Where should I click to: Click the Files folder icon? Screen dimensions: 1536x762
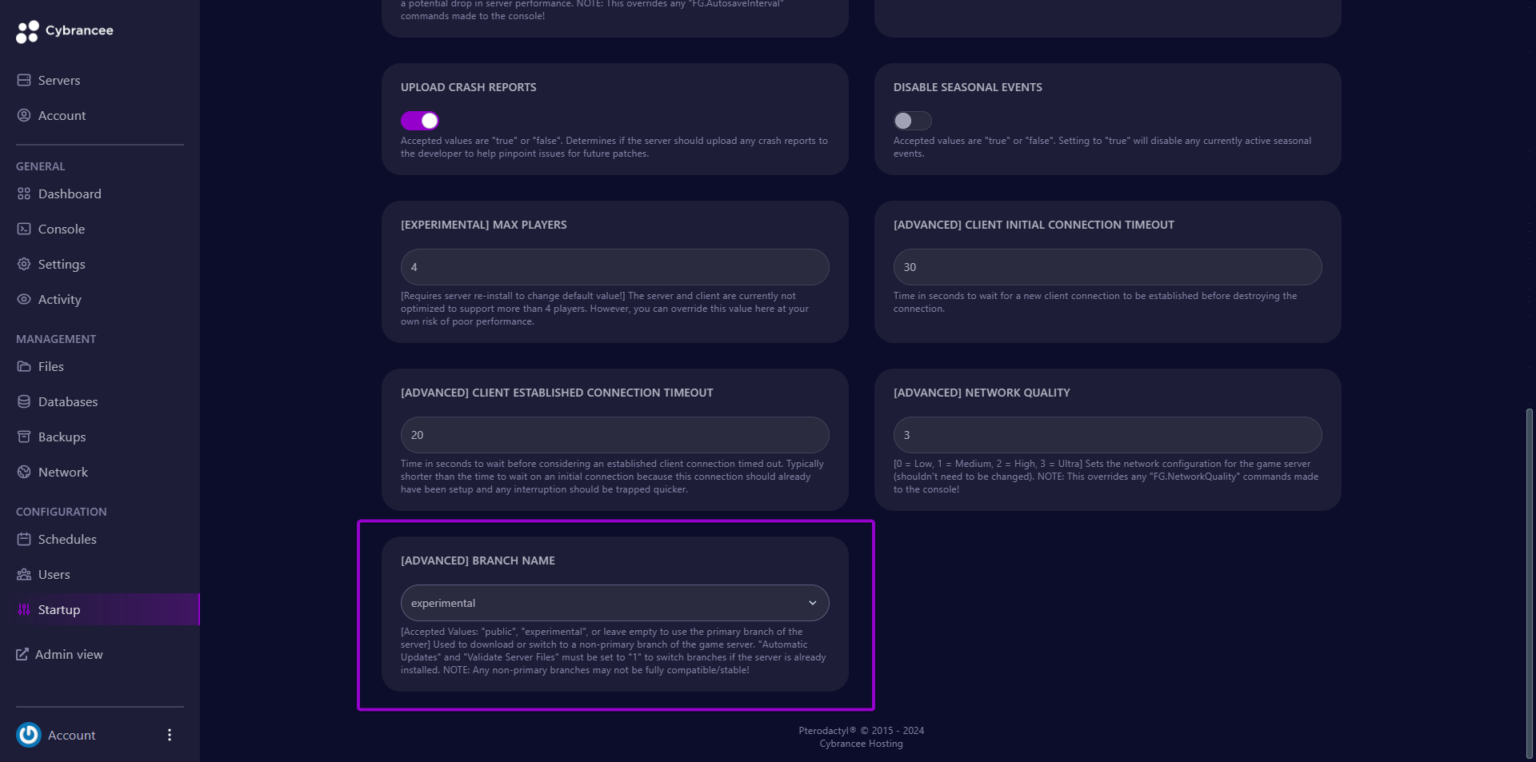pyautogui.click(x=23, y=366)
